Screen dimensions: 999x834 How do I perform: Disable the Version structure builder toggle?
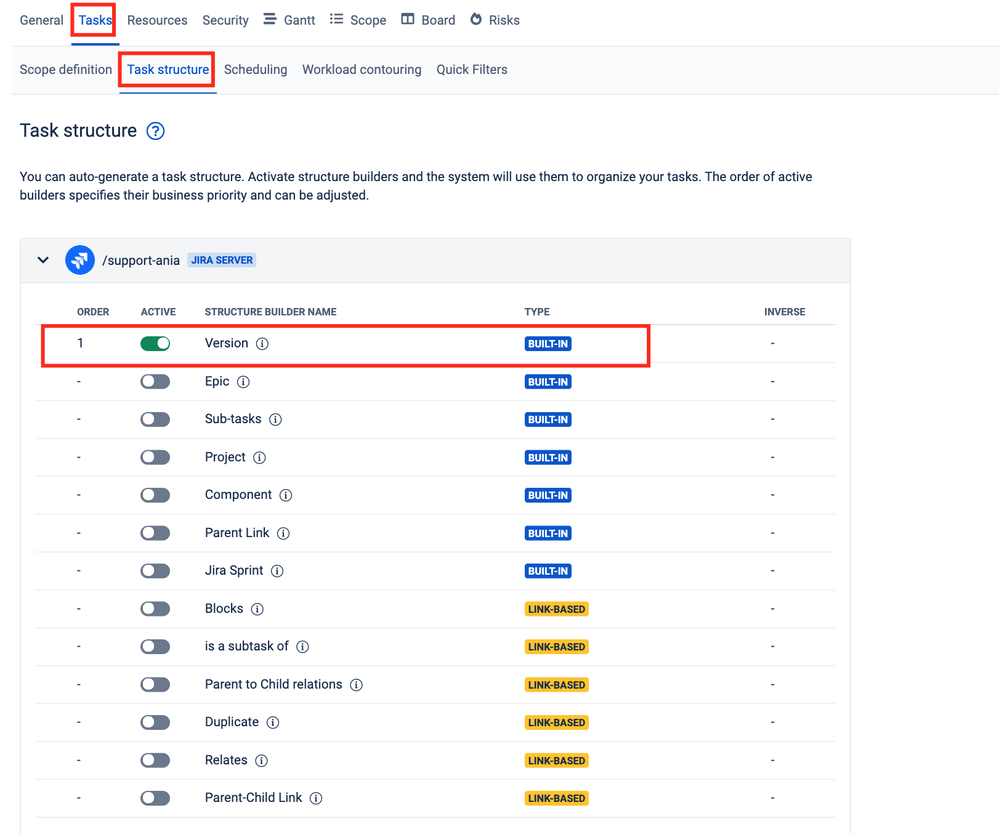click(x=155, y=343)
